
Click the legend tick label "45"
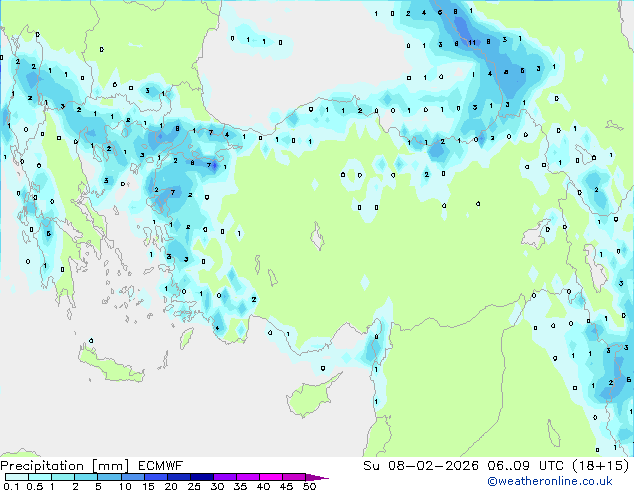click(x=286, y=486)
